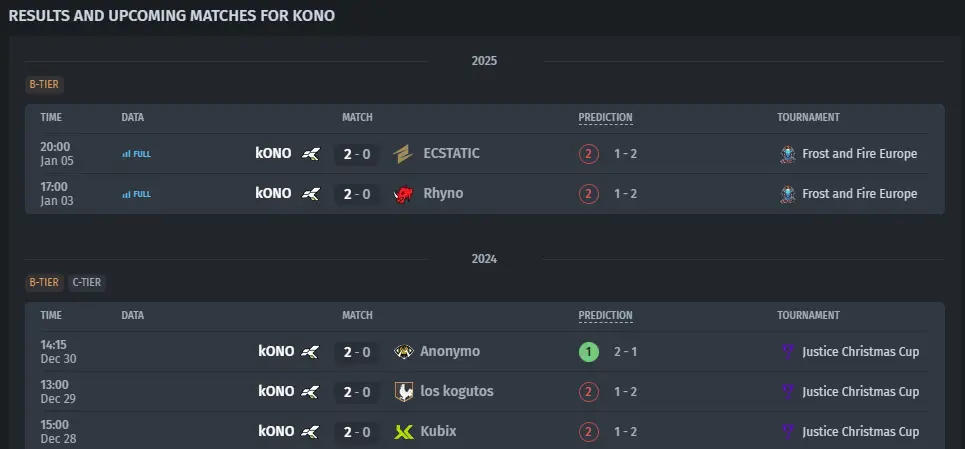Click the Rhyno red rhino logo

(x=403, y=194)
